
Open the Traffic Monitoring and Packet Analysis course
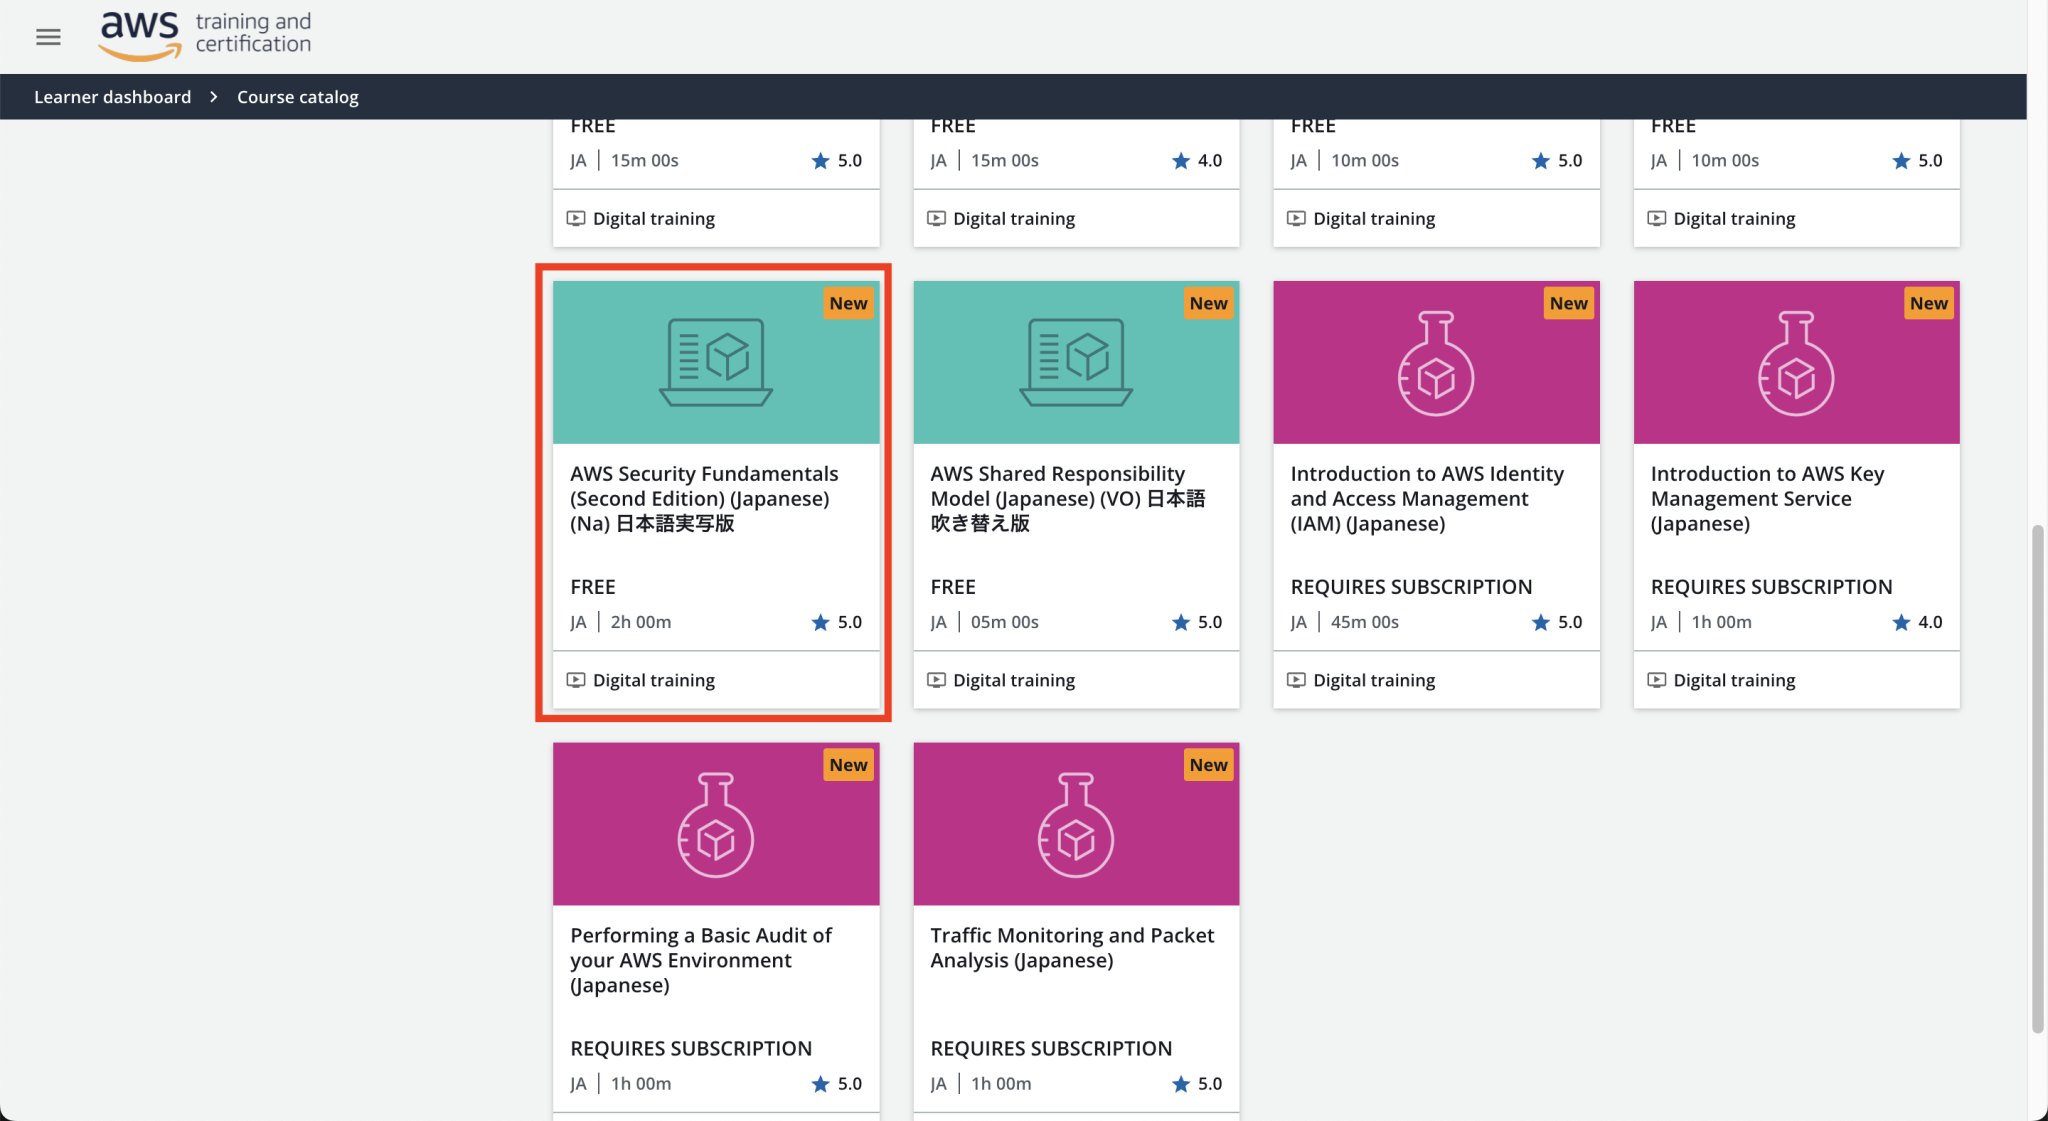tap(1072, 947)
